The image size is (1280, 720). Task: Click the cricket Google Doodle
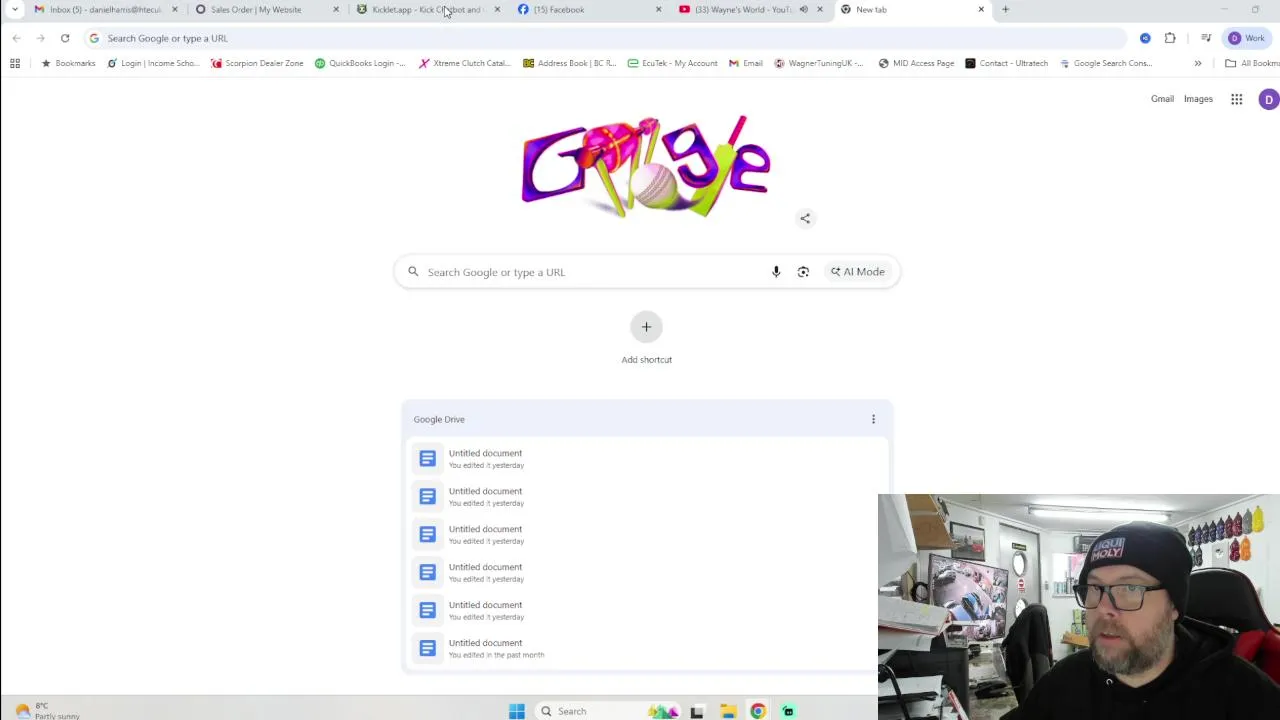[x=646, y=166]
